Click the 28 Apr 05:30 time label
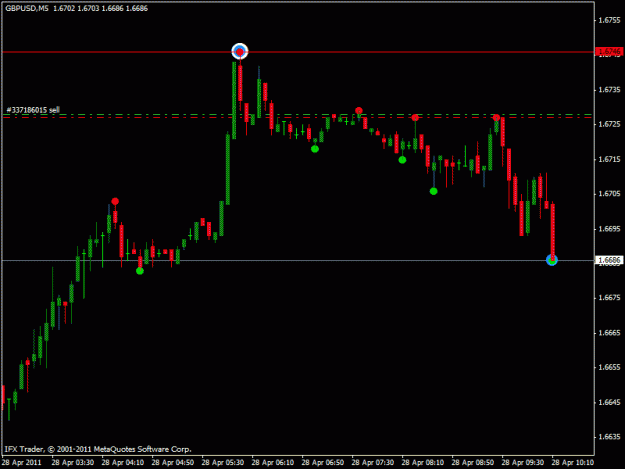The height and width of the screenshot is (469, 625). pos(223,463)
